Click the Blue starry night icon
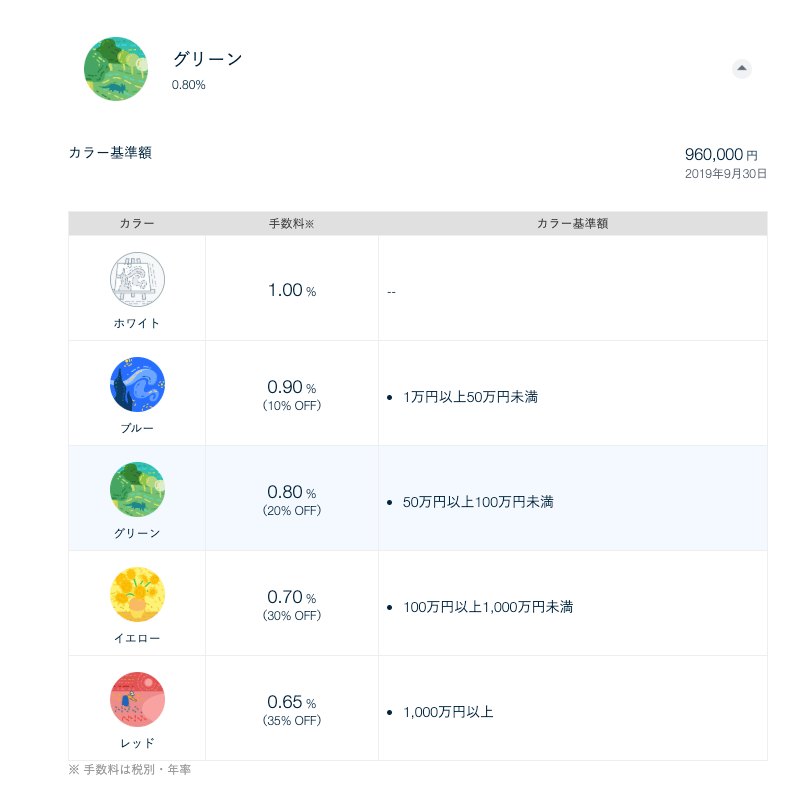Screen dimensions: 805x802 [x=137, y=385]
